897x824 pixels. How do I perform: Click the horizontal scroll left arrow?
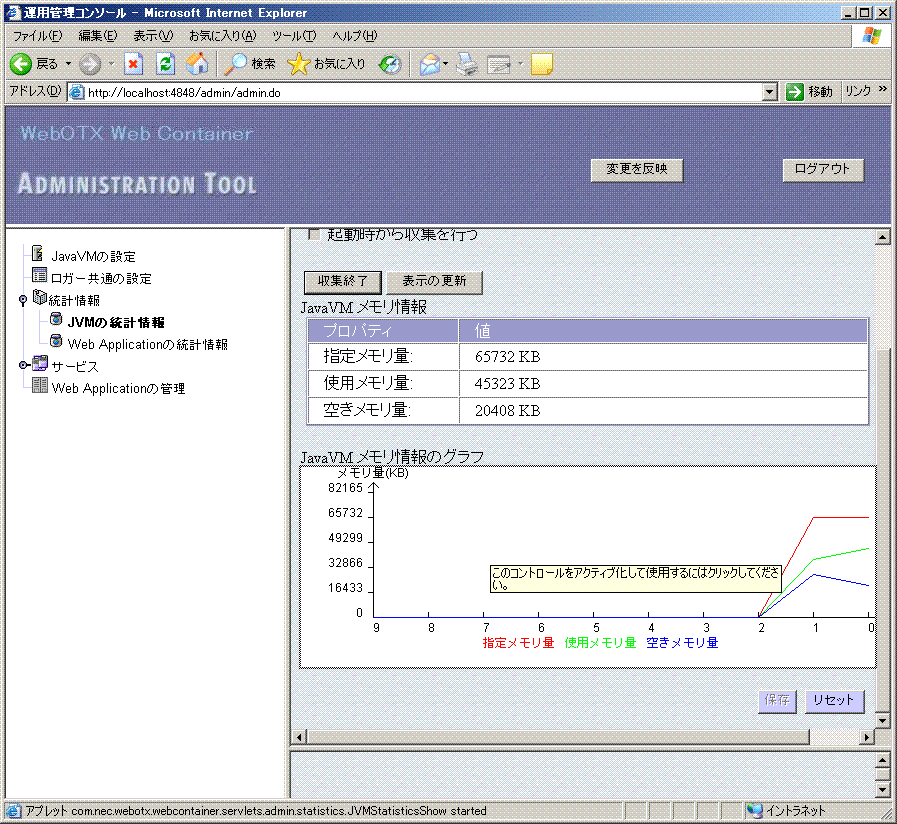(299, 736)
